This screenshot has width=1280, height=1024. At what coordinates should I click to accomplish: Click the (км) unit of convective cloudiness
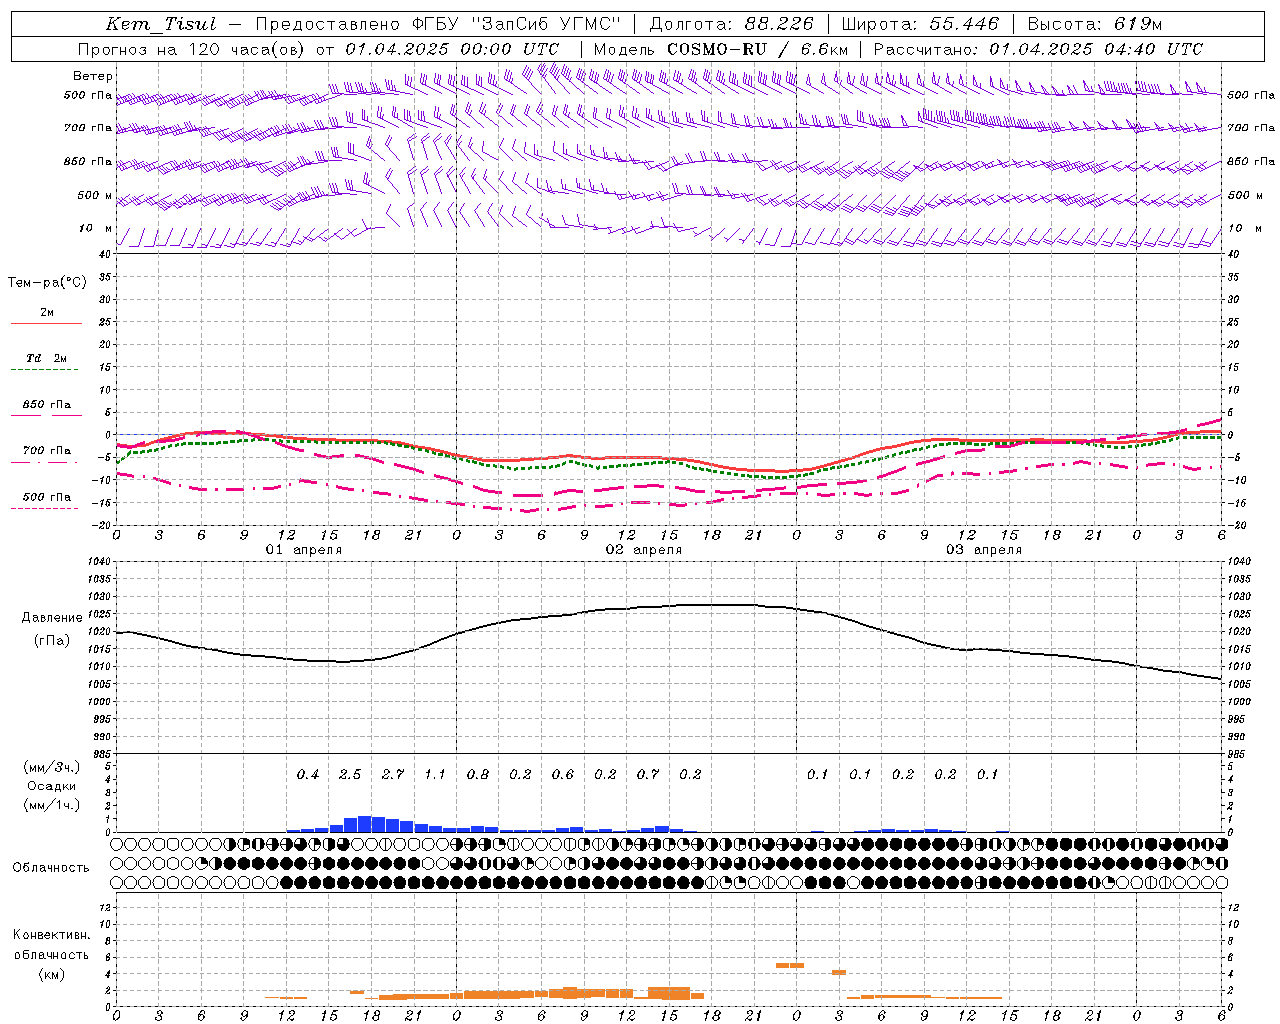point(51,973)
